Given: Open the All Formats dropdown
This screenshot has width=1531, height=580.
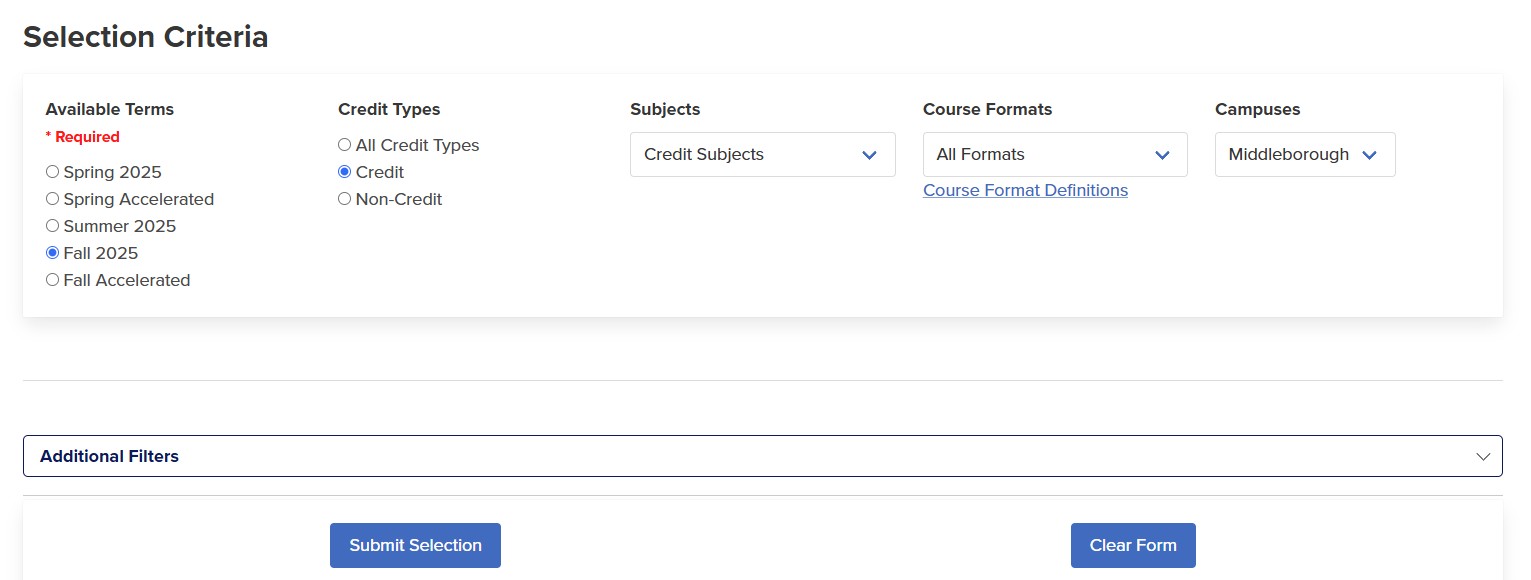Looking at the screenshot, I should coord(1055,154).
